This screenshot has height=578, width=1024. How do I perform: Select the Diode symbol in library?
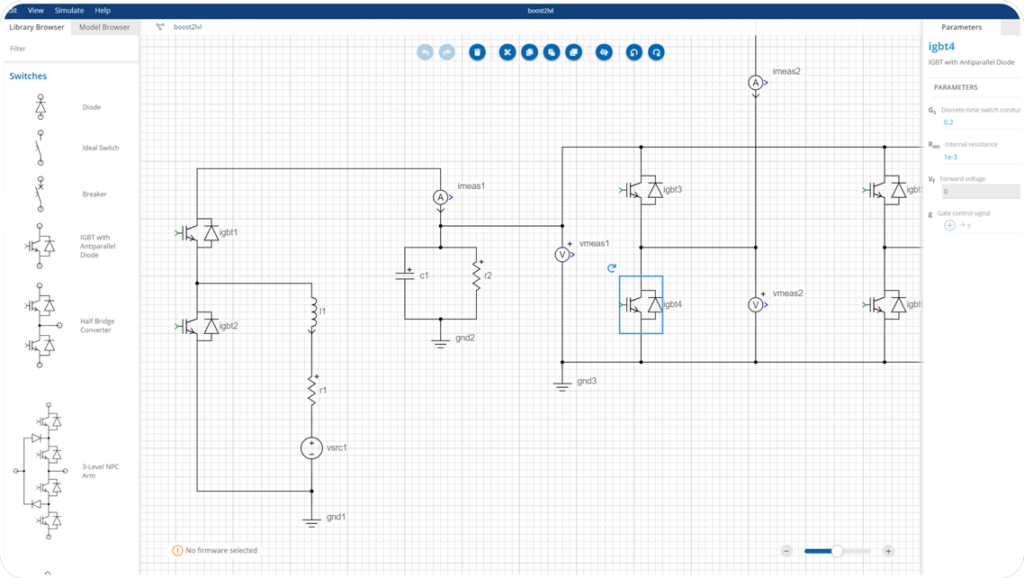pos(40,106)
